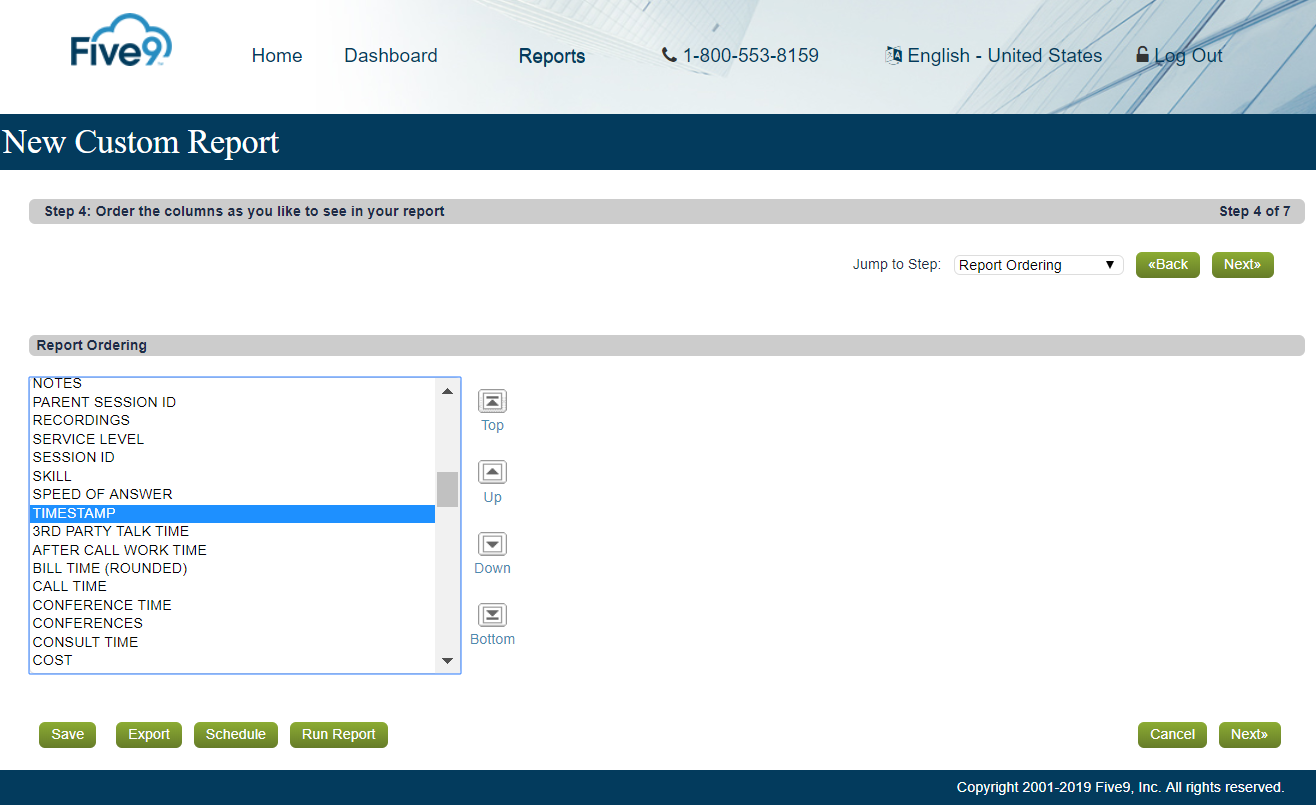Go to the Home page

pos(277,56)
